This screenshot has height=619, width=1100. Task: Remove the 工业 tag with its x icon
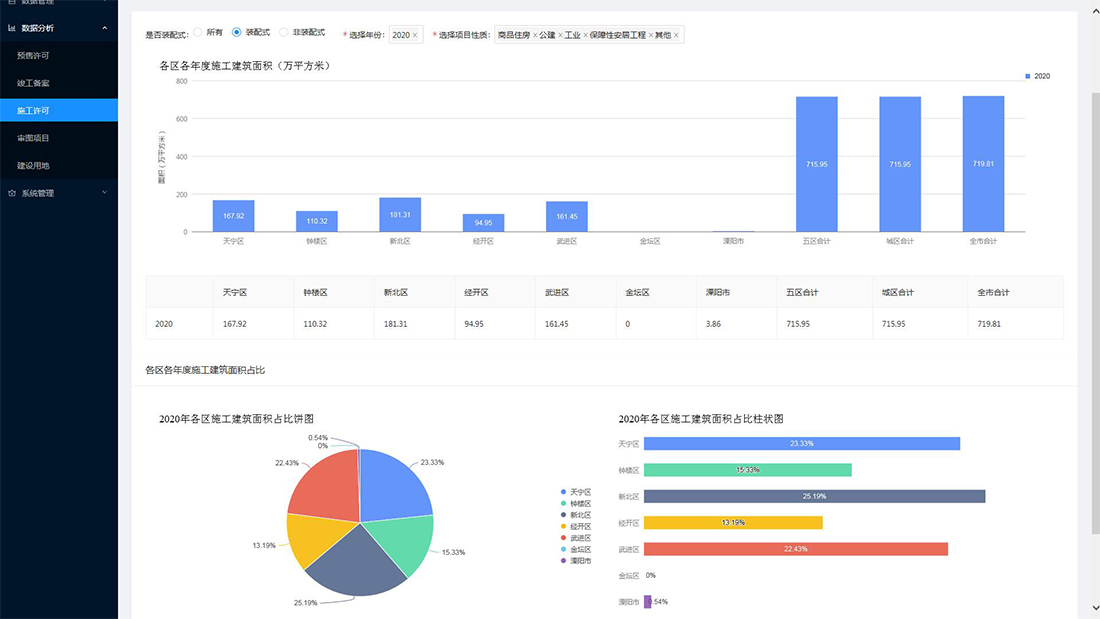point(586,35)
